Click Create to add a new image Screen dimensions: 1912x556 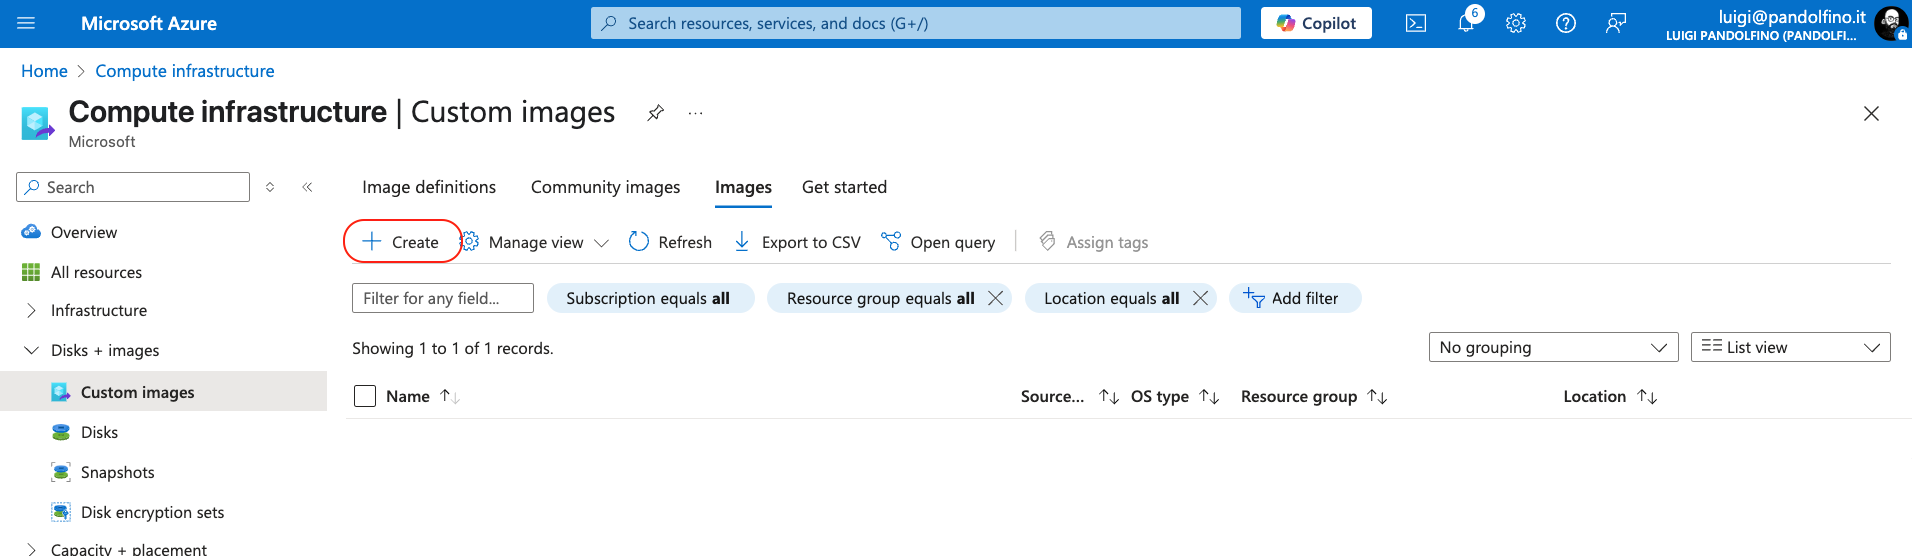(401, 242)
